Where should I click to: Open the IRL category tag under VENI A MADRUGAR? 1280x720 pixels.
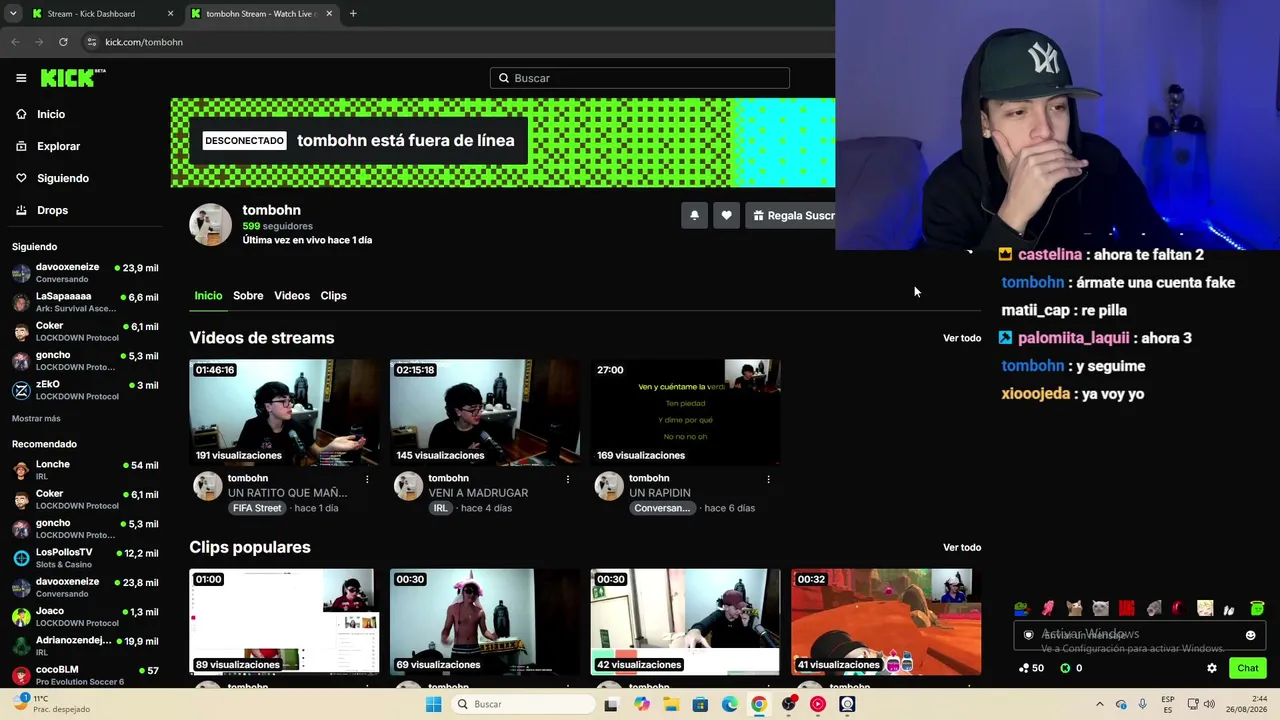[440, 508]
